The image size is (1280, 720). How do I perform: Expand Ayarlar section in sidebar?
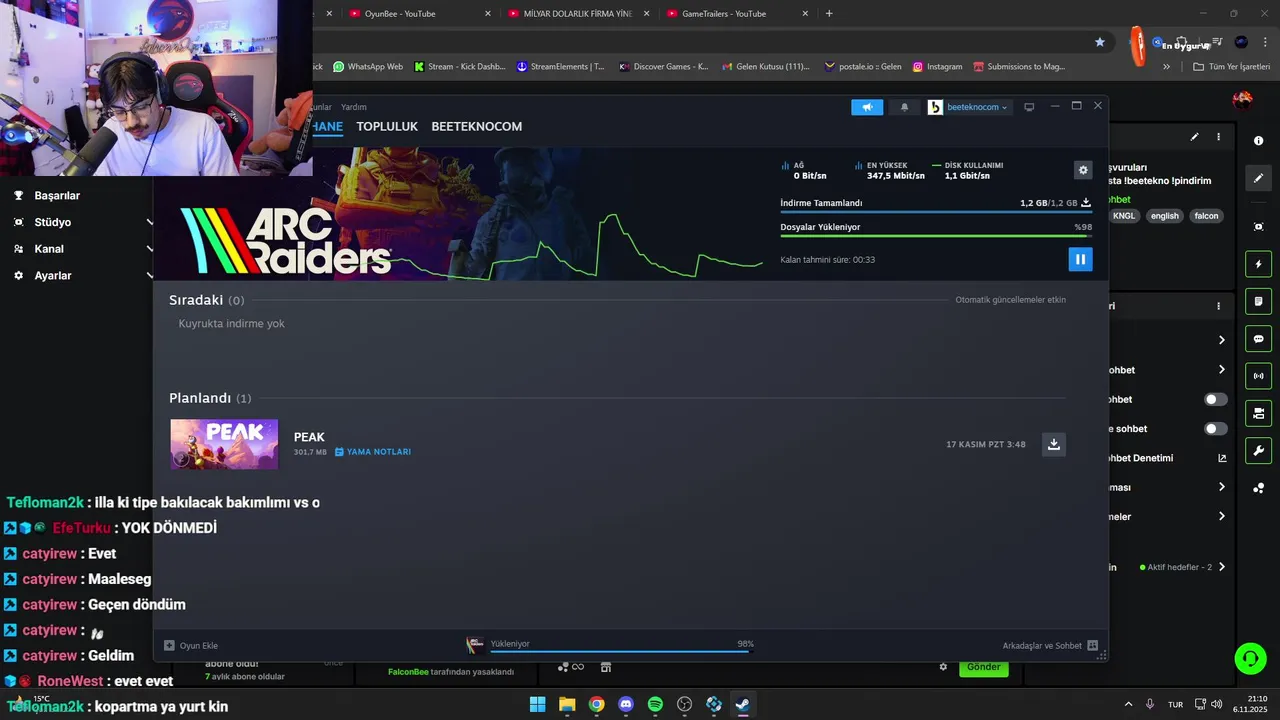point(82,275)
